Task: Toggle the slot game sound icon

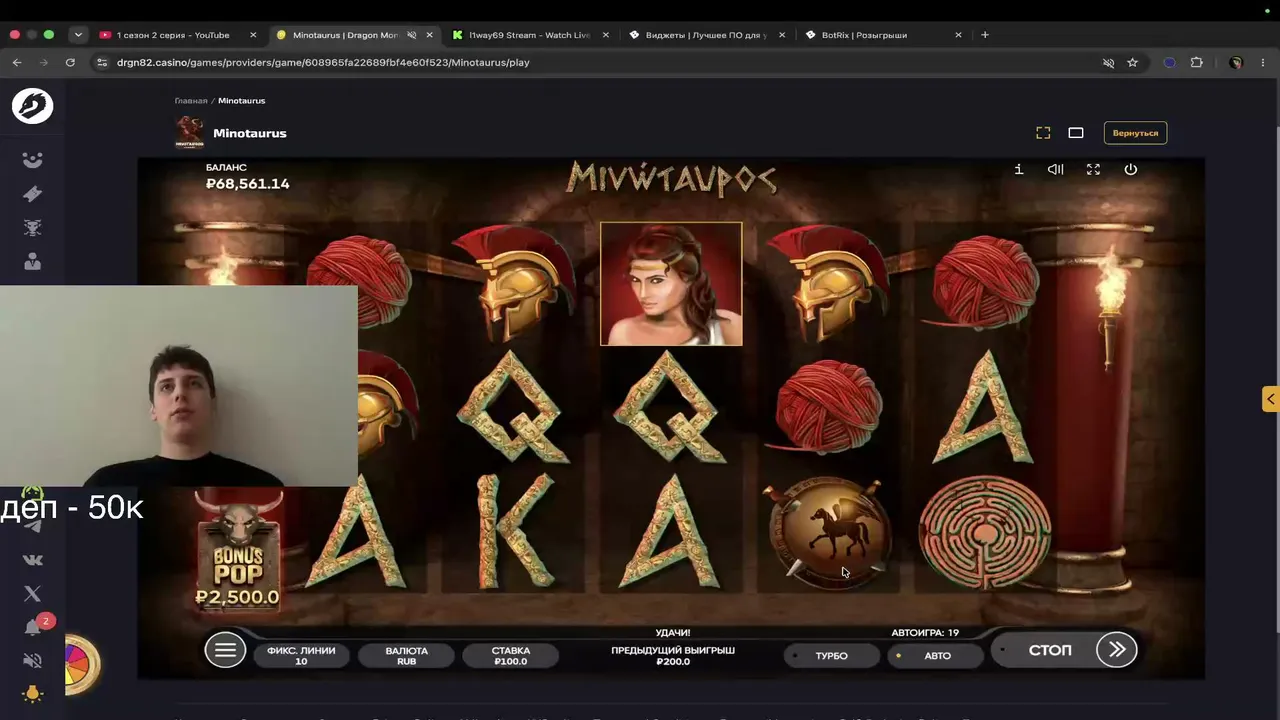Action: pyautogui.click(x=1055, y=169)
